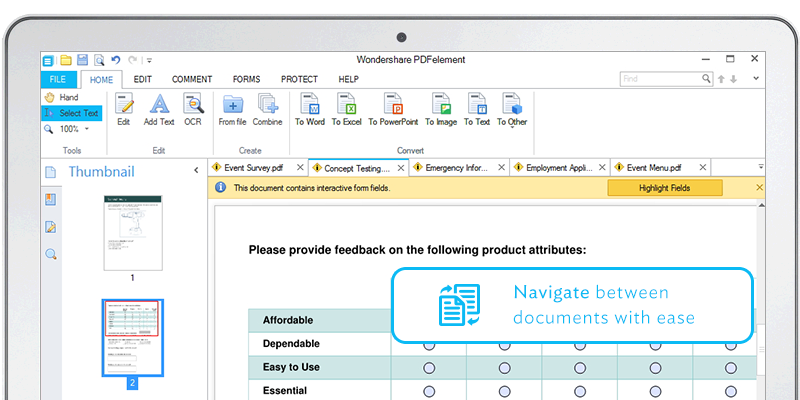Switch to the COMMENT ribbon tab
The image size is (800, 400).
click(x=192, y=79)
